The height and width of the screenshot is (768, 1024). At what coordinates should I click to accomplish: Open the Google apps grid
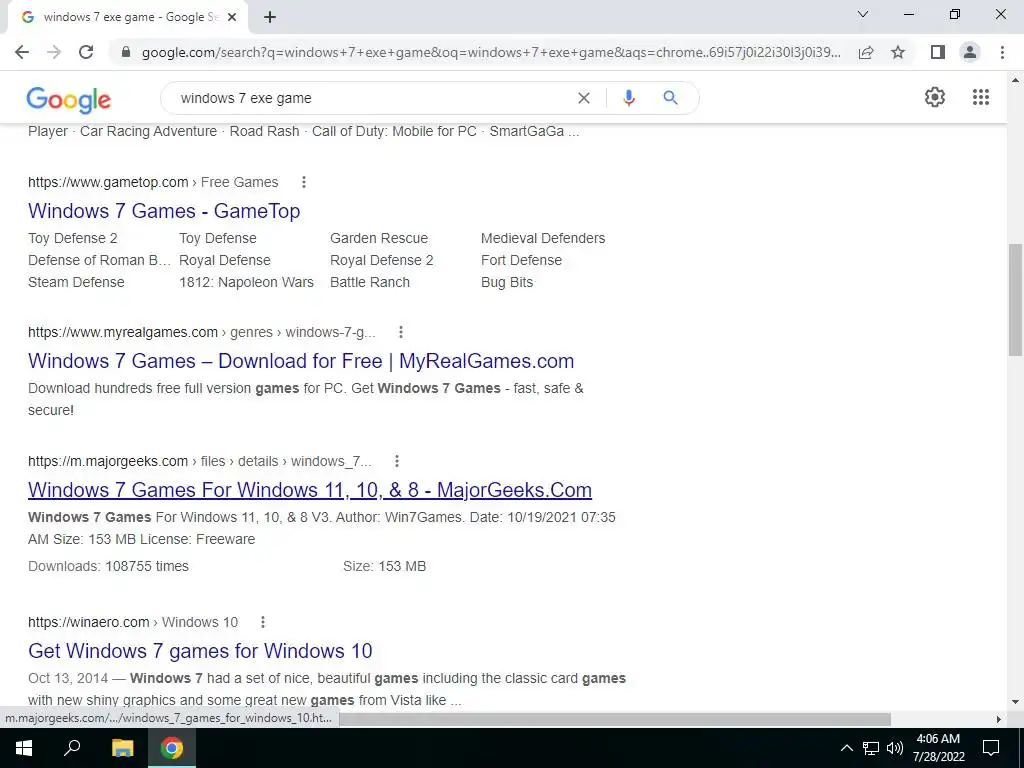pyautogui.click(x=980, y=97)
